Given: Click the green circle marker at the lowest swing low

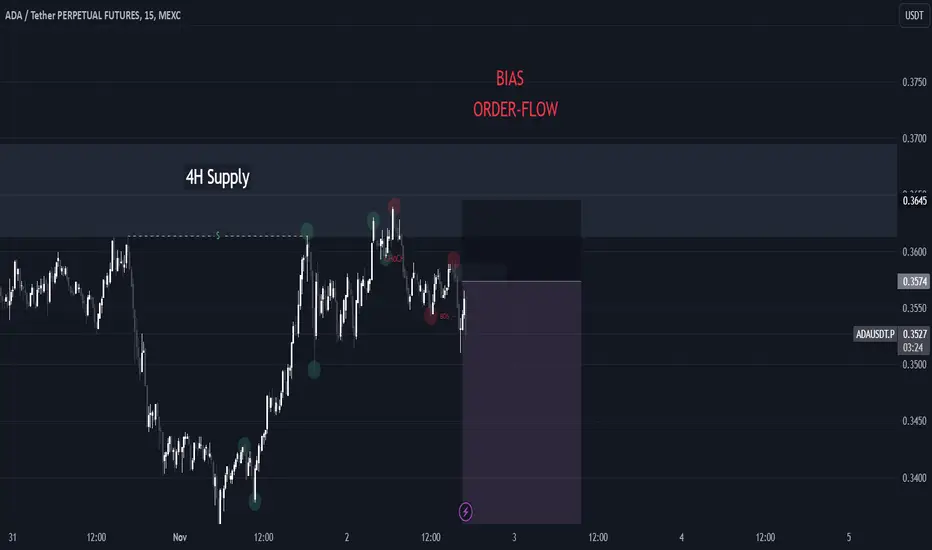Looking at the screenshot, I should click(x=254, y=501).
